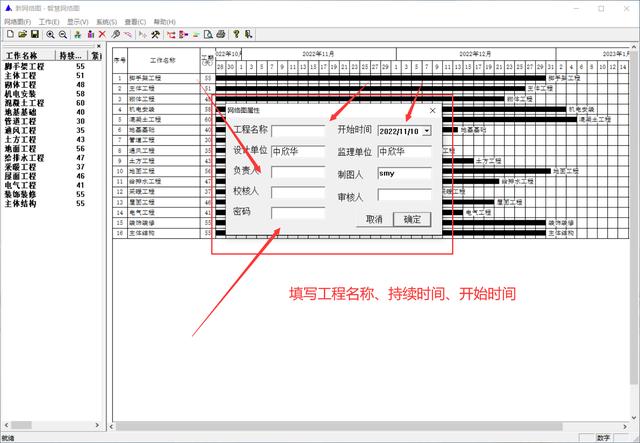
Task: Click the 审核人 input field
Action: [x=404, y=194]
